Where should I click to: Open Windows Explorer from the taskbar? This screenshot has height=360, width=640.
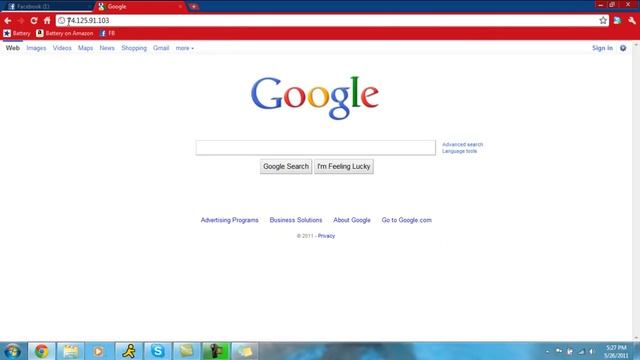71,351
